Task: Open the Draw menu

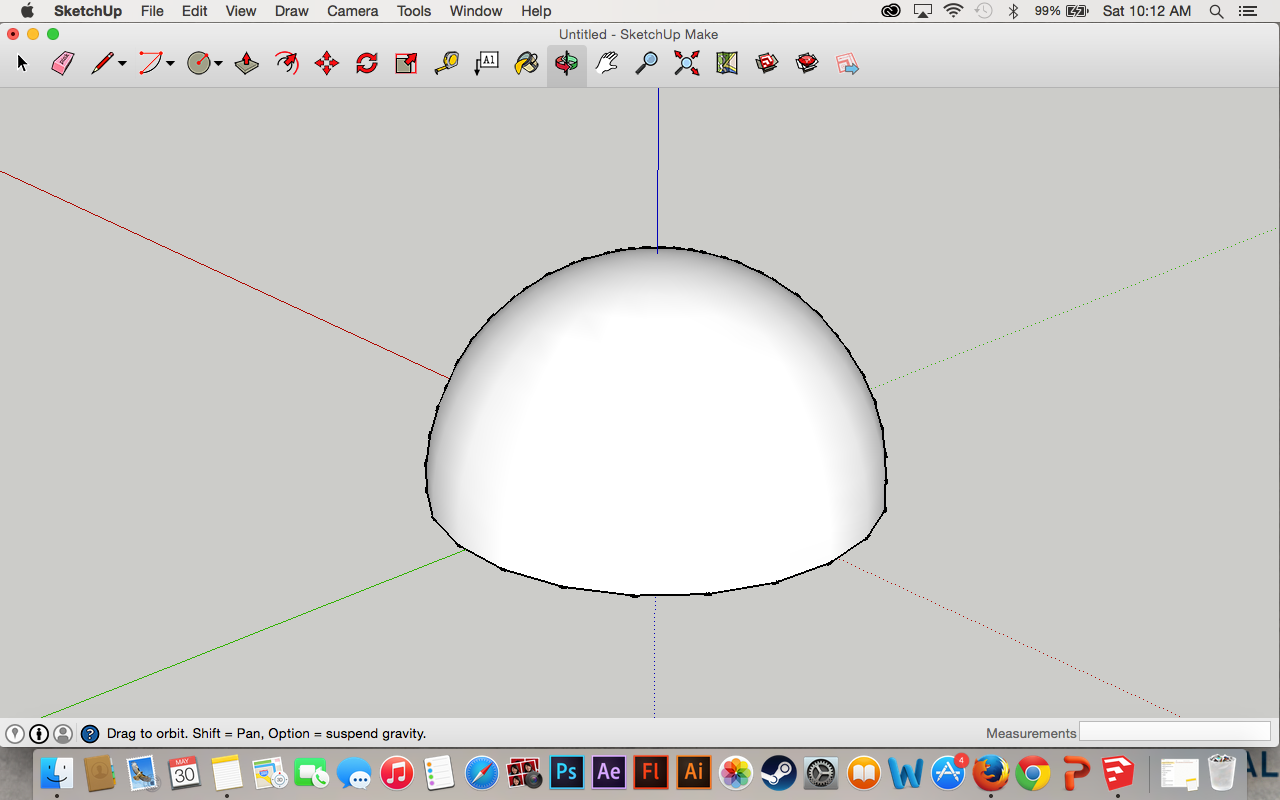Action: coord(291,11)
